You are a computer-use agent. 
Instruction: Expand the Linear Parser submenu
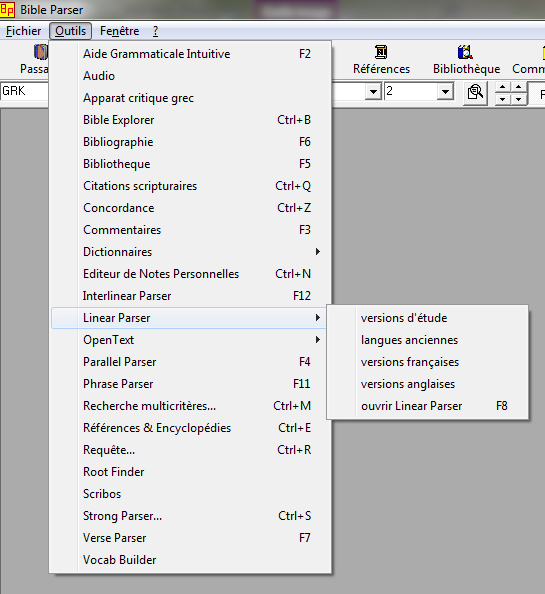(189, 318)
